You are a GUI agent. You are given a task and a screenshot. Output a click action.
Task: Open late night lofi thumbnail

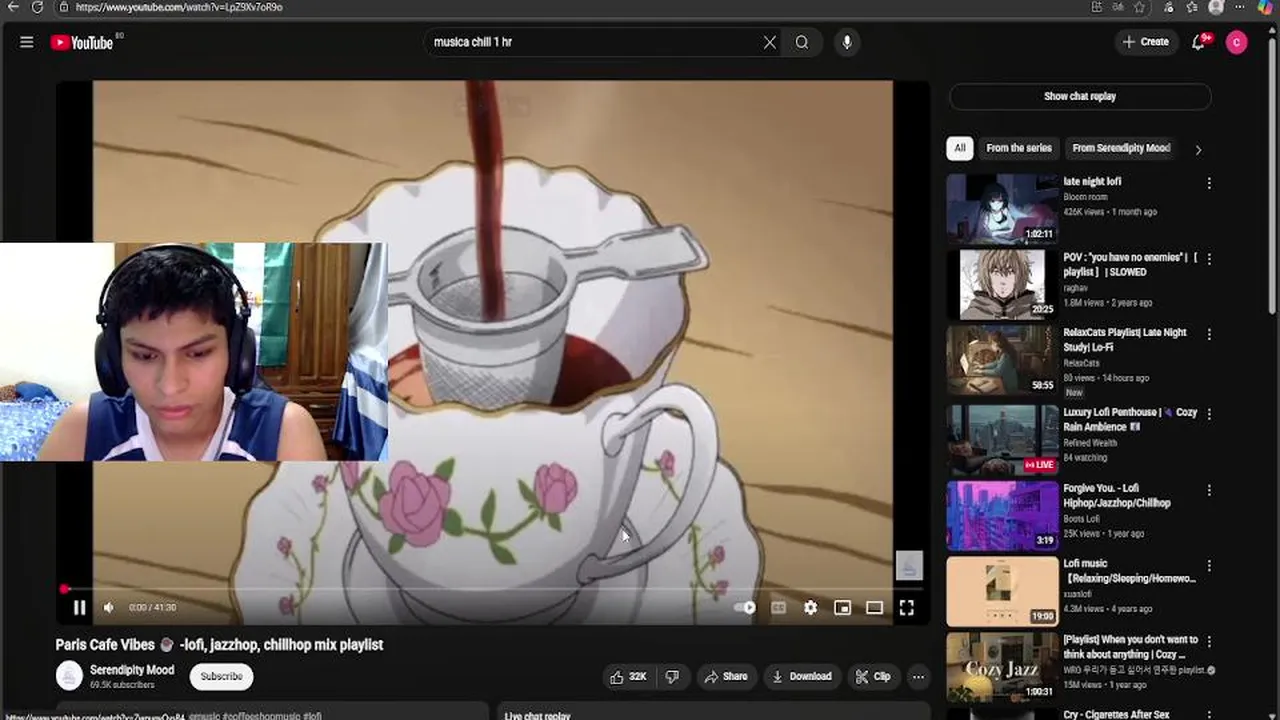1002,208
